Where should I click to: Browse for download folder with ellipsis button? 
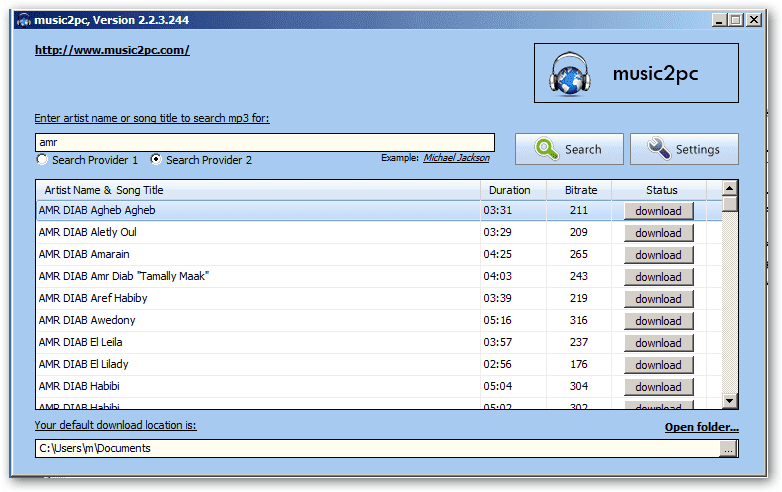(729, 449)
